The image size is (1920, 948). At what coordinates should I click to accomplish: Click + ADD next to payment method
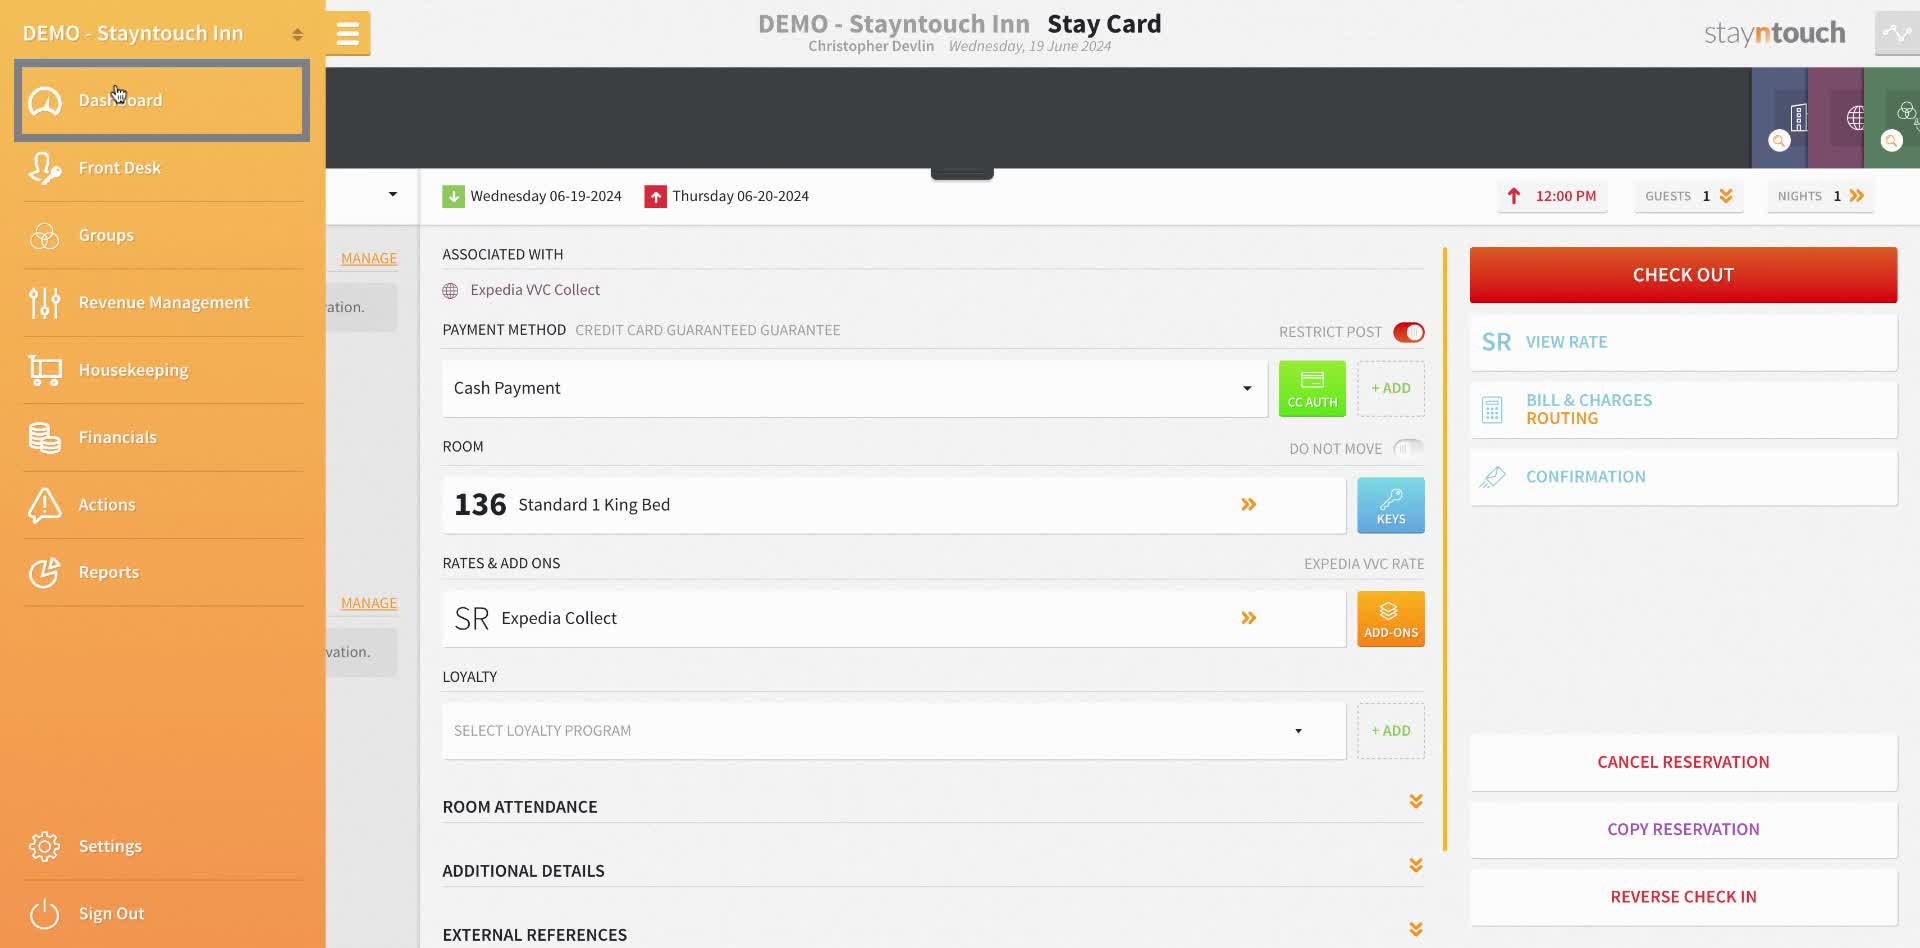pyautogui.click(x=1391, y=389)
